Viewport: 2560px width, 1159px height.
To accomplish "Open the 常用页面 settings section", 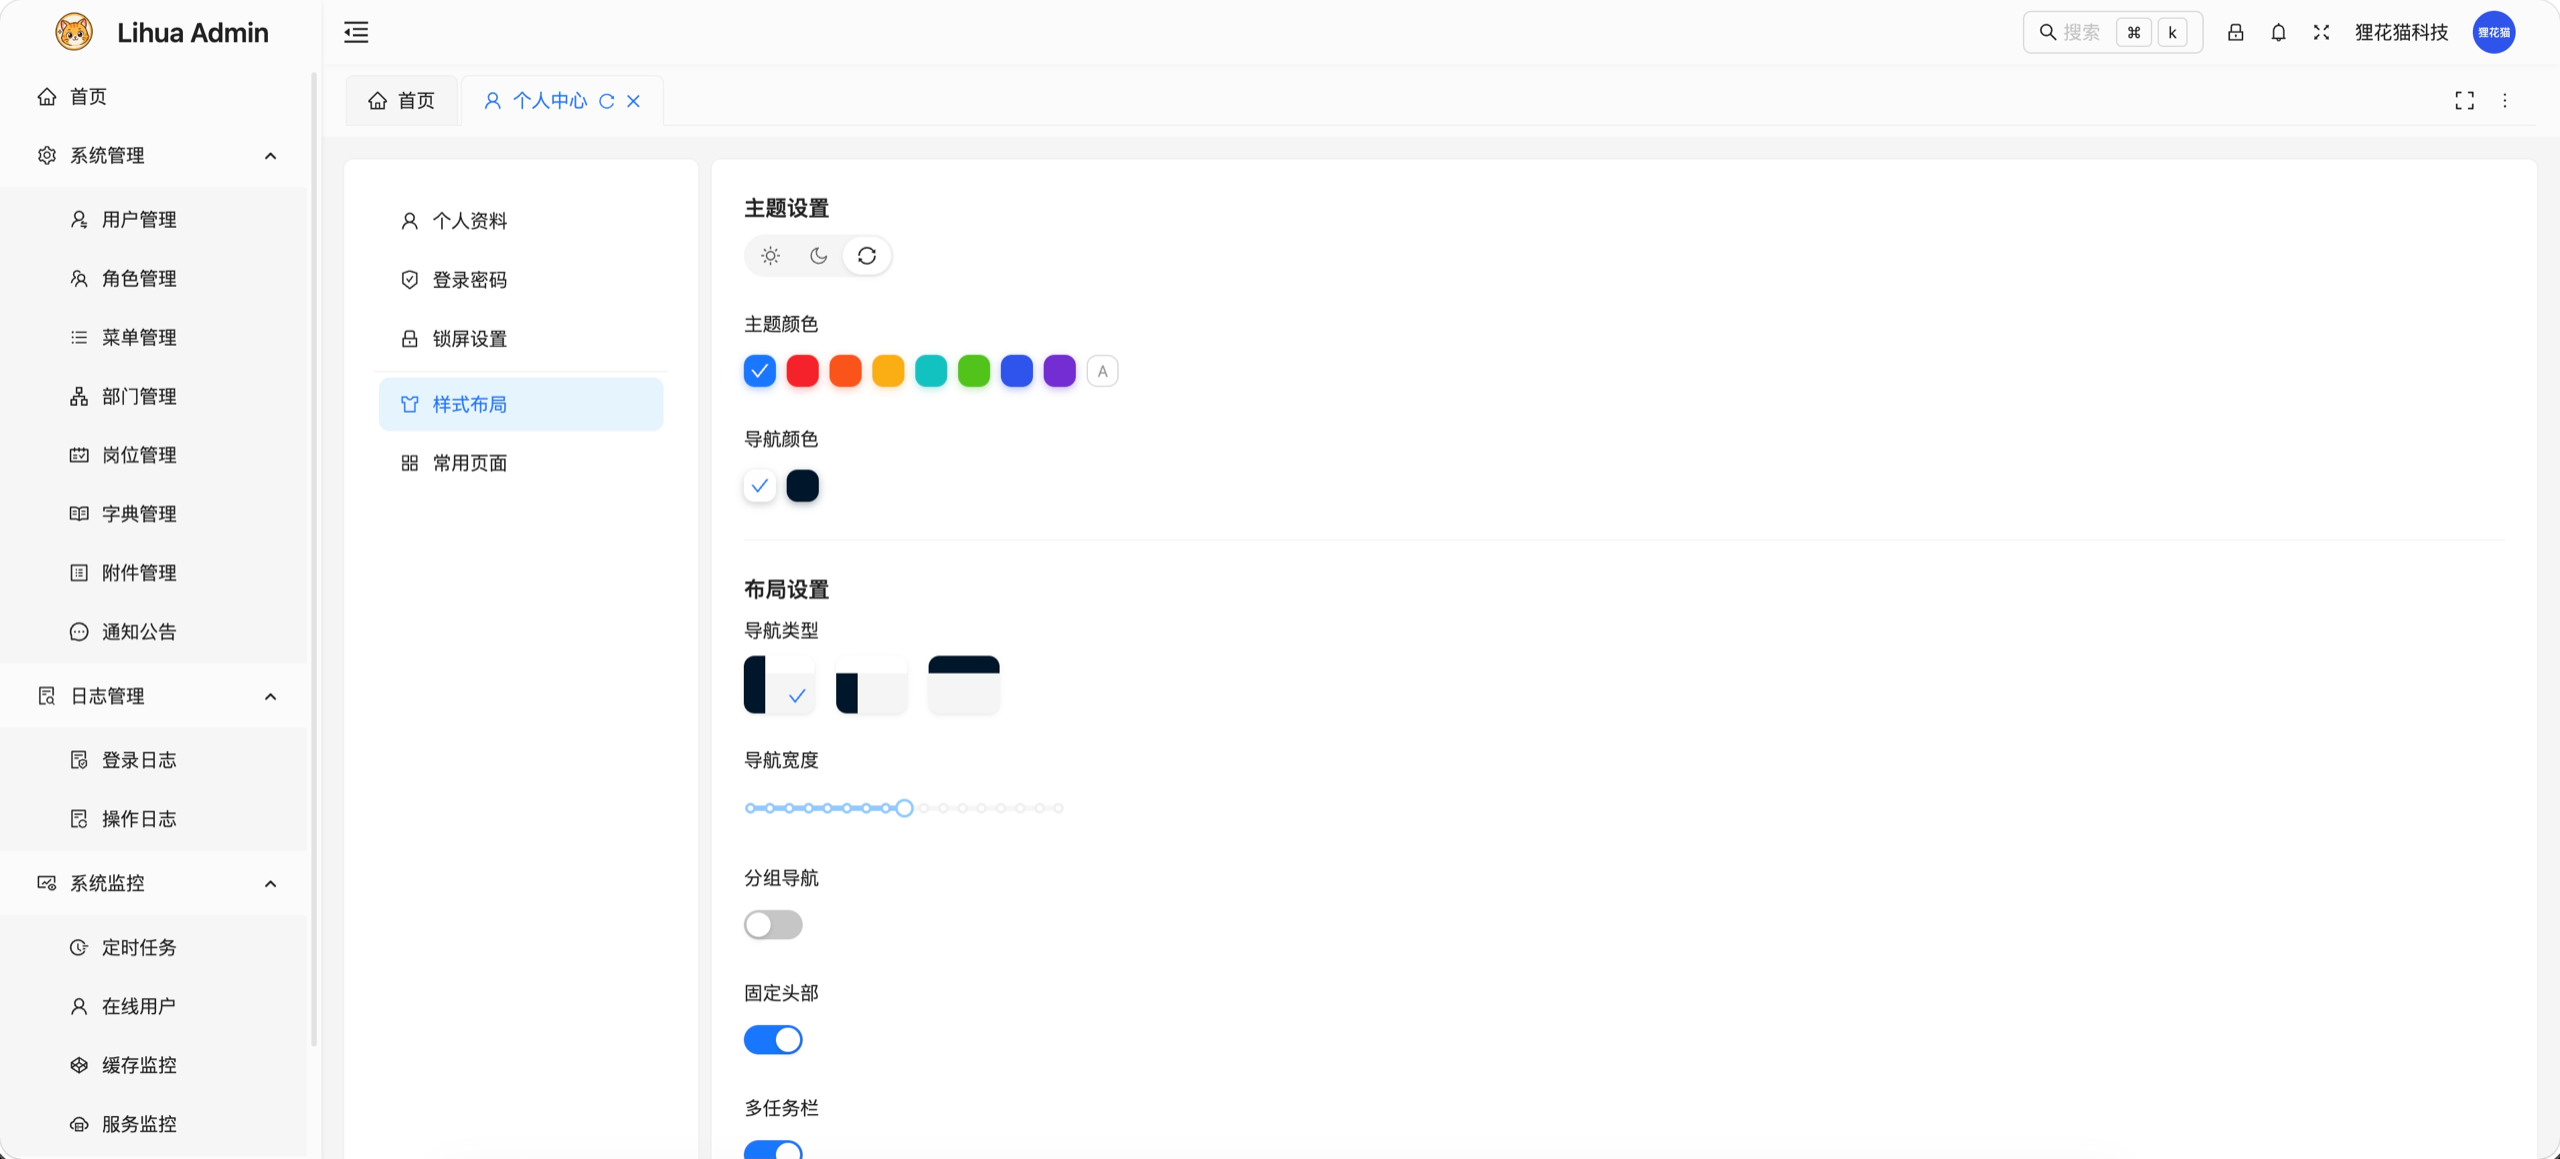I will [521, 463].
